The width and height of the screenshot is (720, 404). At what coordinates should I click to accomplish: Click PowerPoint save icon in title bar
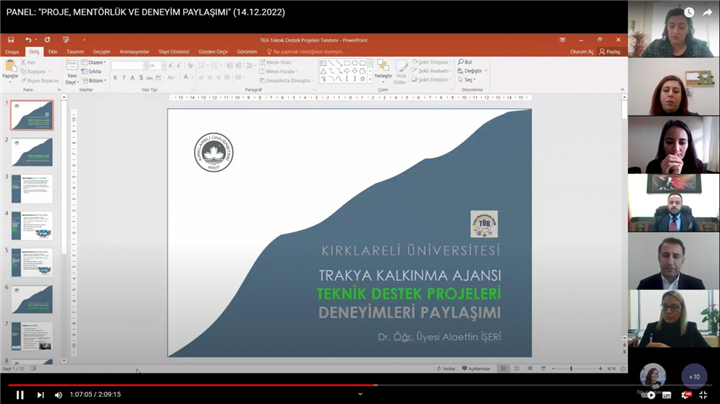[11, 40]
